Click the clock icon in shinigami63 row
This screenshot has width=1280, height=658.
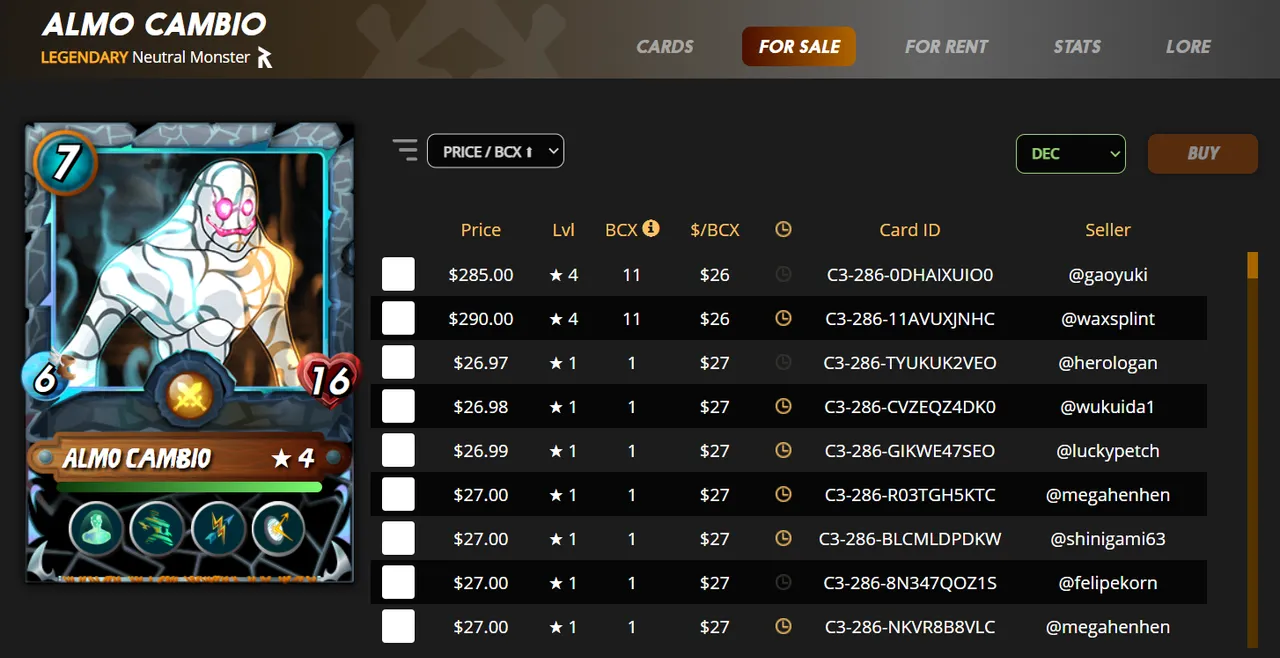(783, 538)
